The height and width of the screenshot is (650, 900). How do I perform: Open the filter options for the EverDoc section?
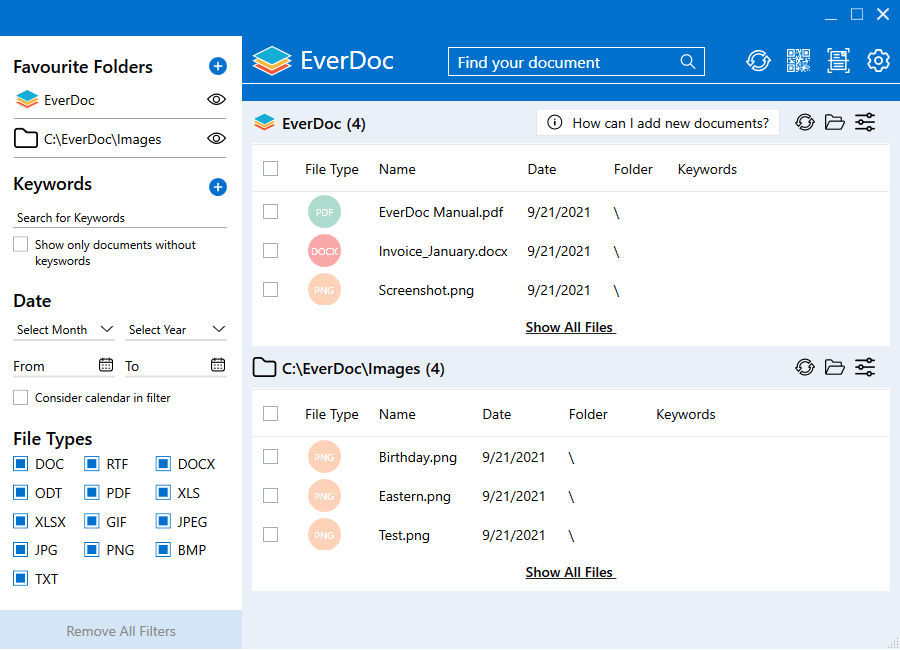click(865, 122)
